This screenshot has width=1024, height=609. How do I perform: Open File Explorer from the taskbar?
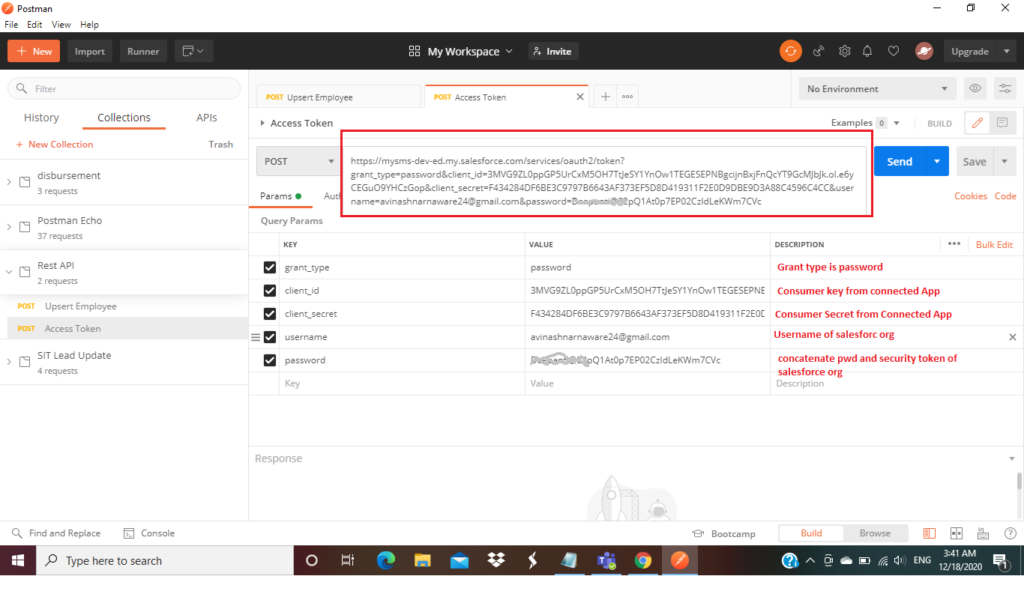pos(423,561)
